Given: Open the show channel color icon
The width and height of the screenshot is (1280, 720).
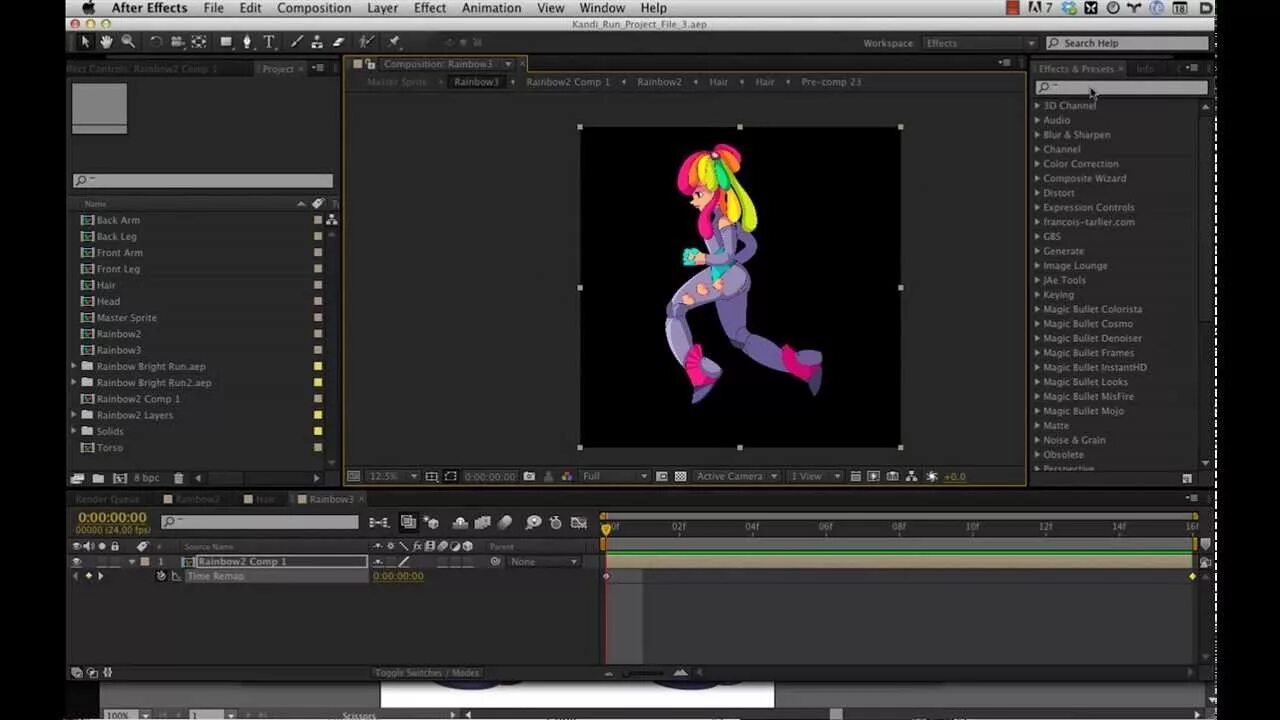Looking at the screenshot, I should point(566,476).
